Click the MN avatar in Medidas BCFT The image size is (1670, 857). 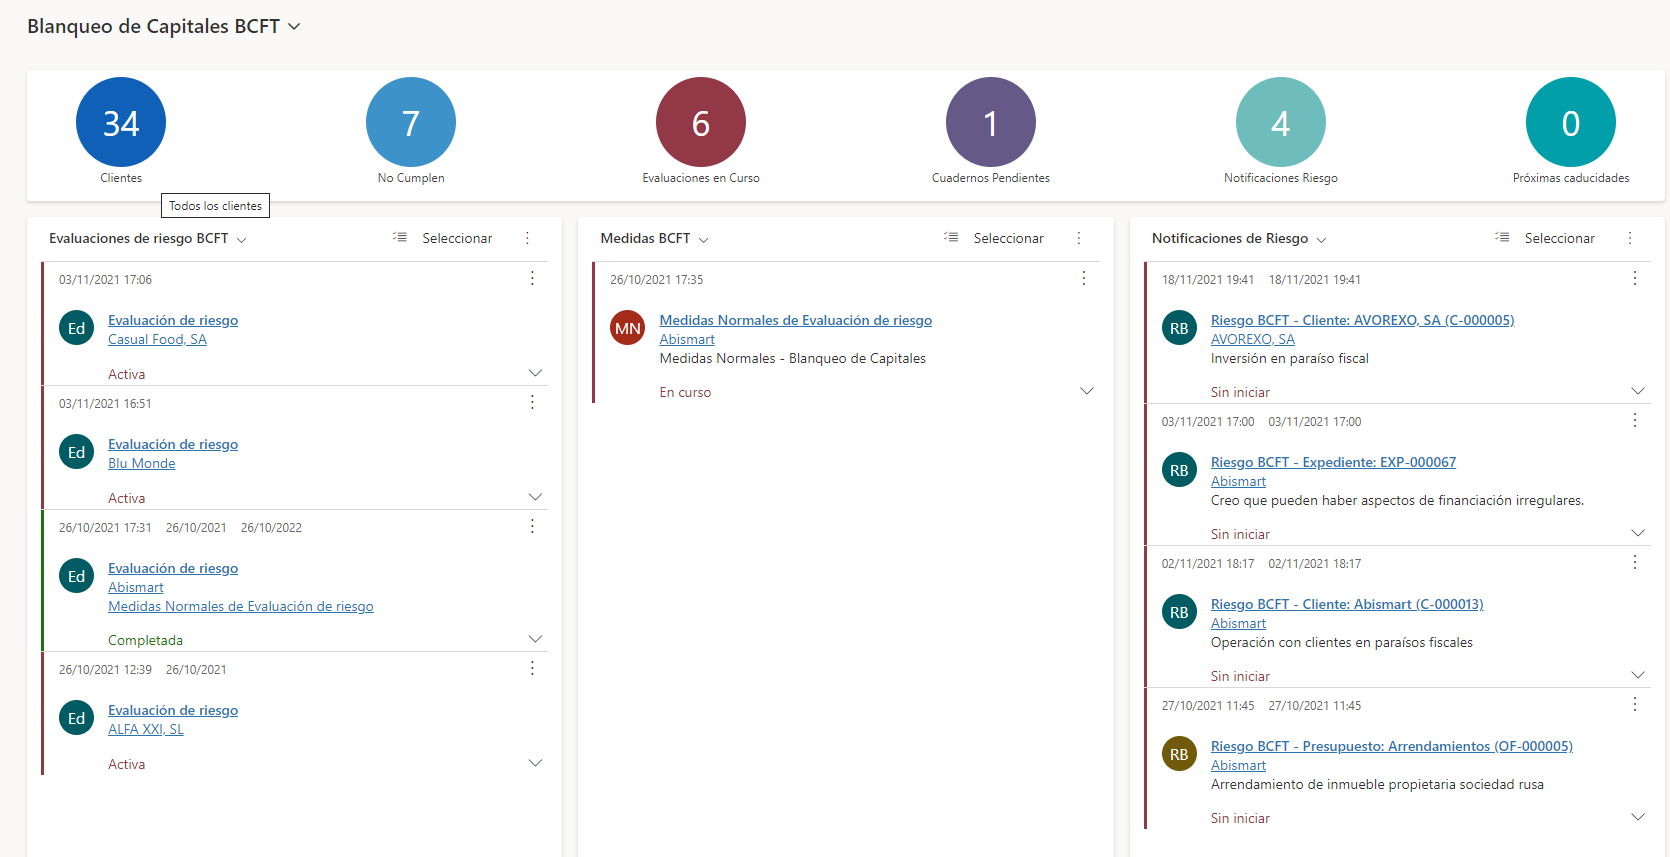tap(628, 328)
